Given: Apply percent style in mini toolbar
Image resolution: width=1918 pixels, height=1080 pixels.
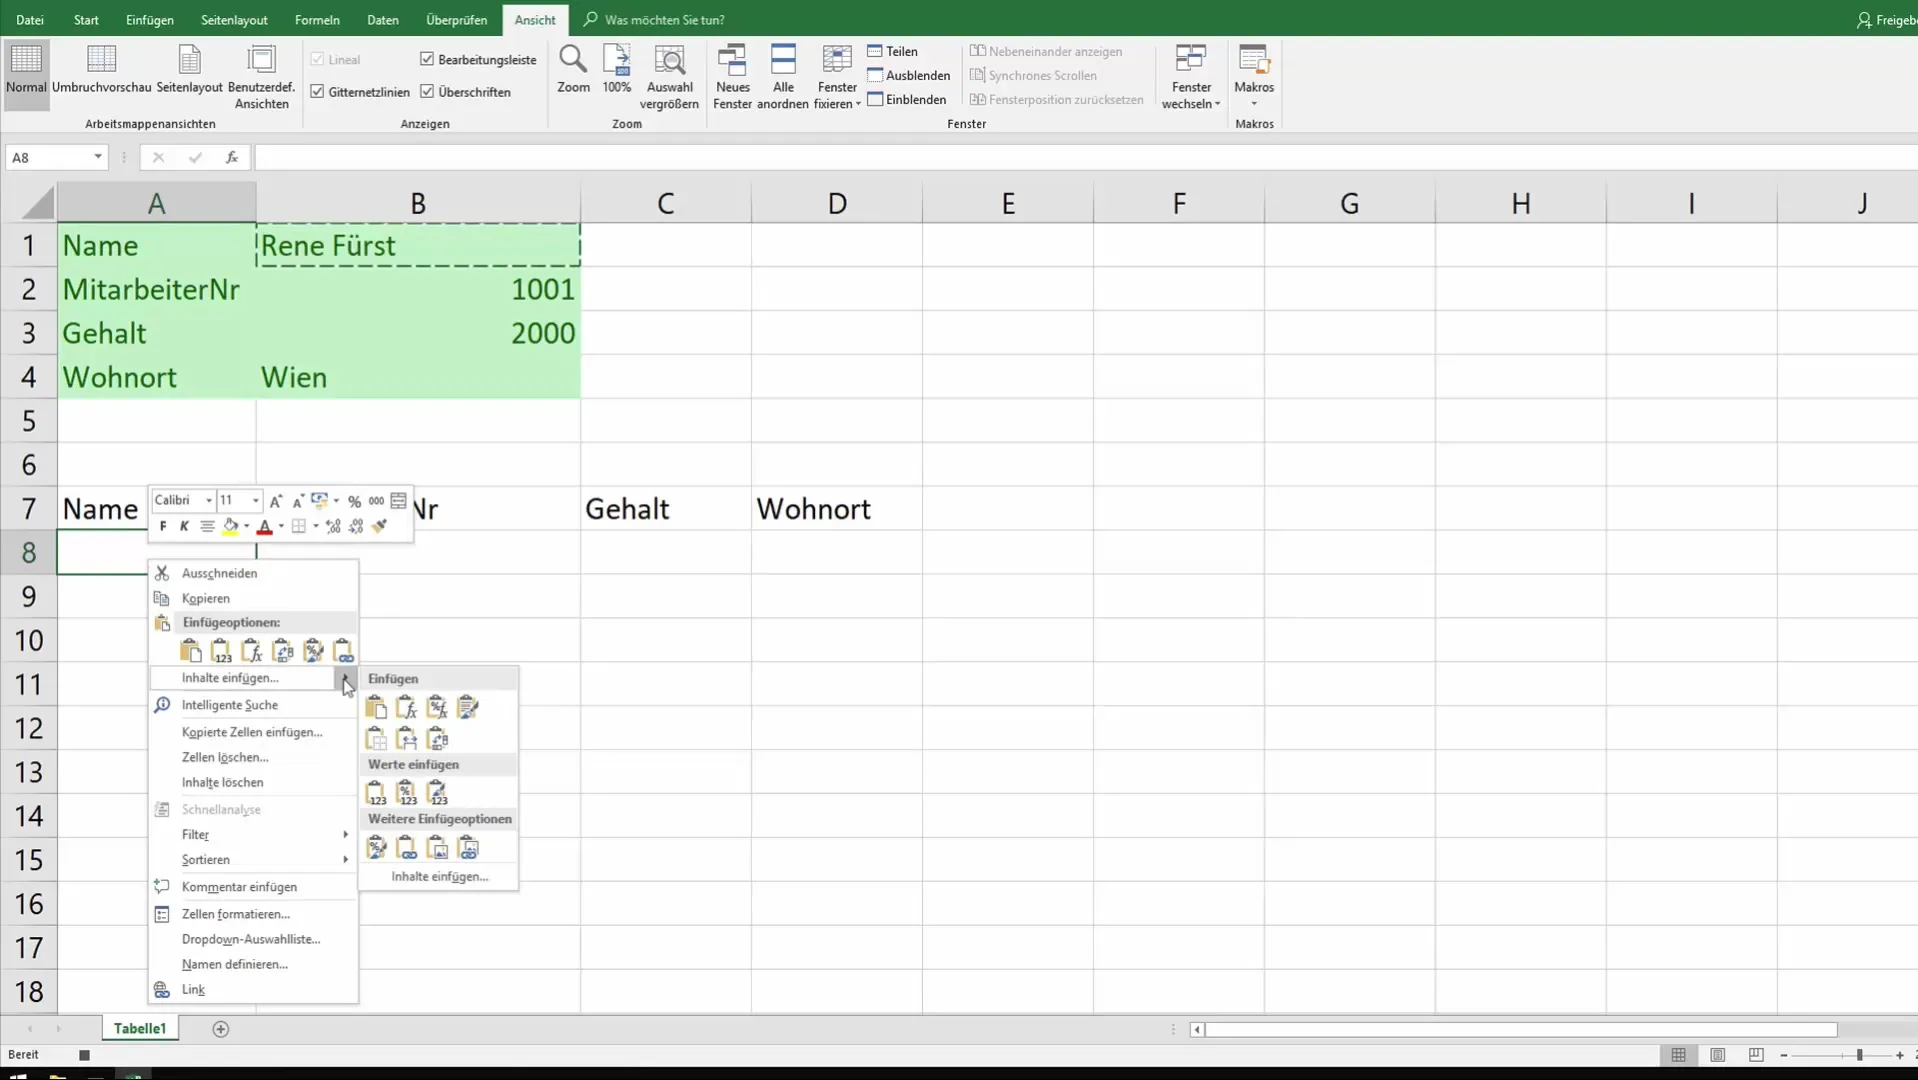Looking at the screenshot, I should [354, 501].
